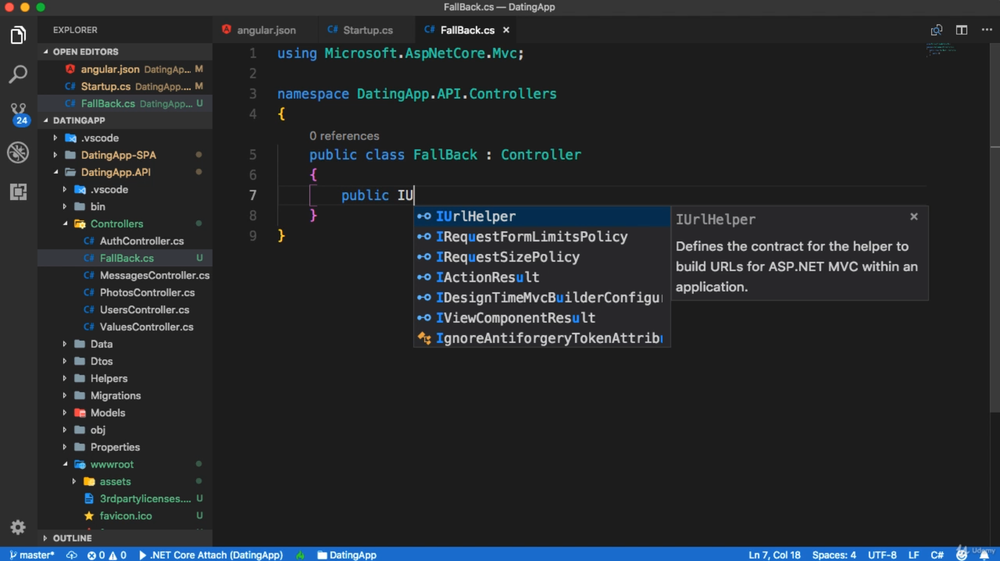The image size is (1000, 561).
Task: Select FallBack.cs tab
Action: tap(467, 30)
